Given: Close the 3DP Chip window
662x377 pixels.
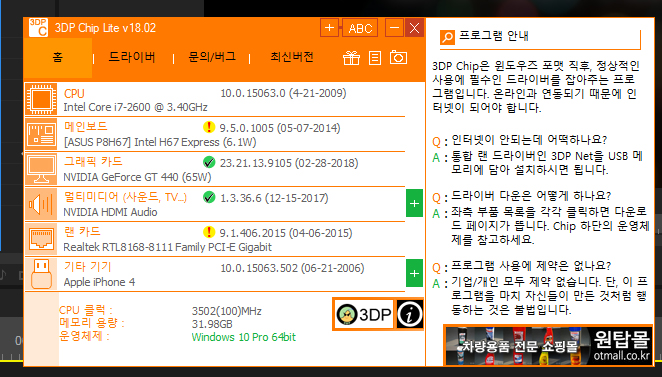Looking at the screenshot, I should coord(415,28).
